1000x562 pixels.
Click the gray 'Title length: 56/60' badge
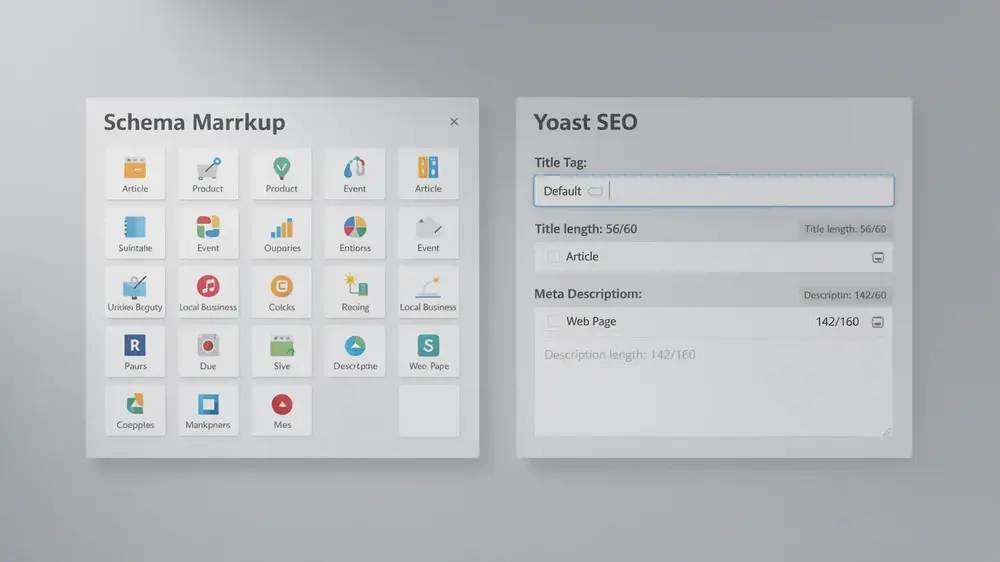click(x=845, y=229)
